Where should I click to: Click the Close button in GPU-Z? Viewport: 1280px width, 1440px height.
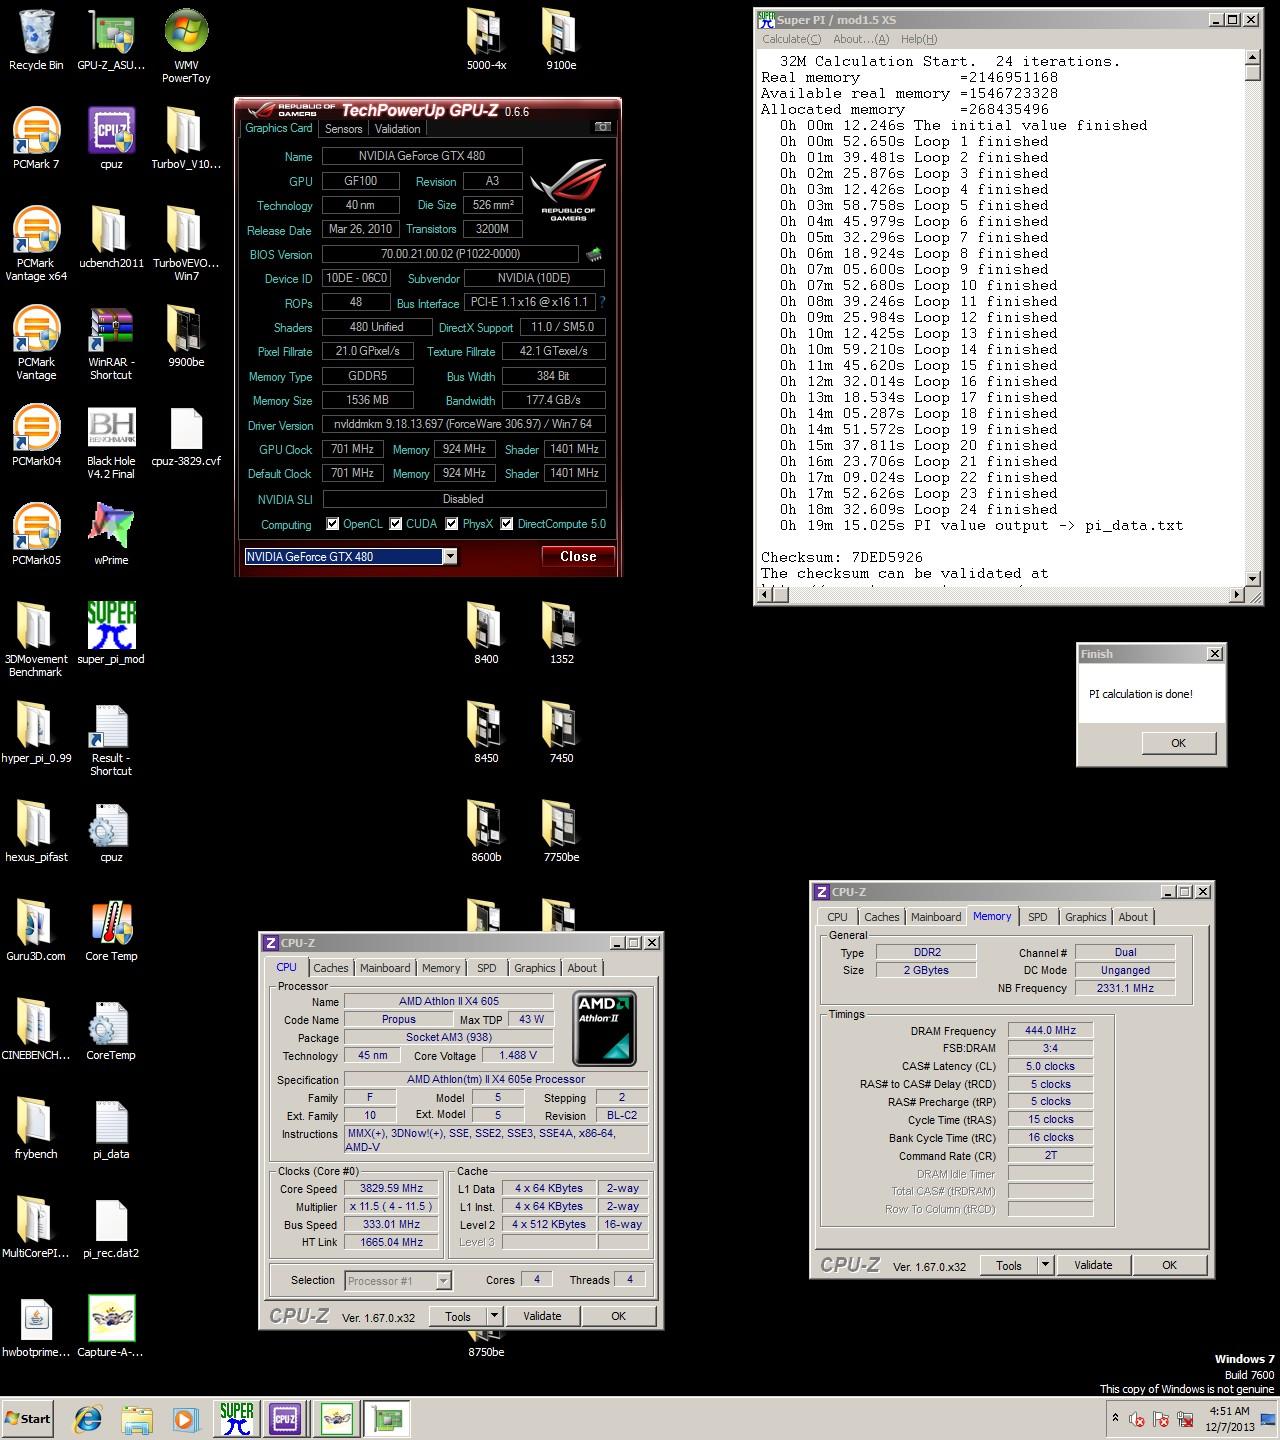[578, 557]
